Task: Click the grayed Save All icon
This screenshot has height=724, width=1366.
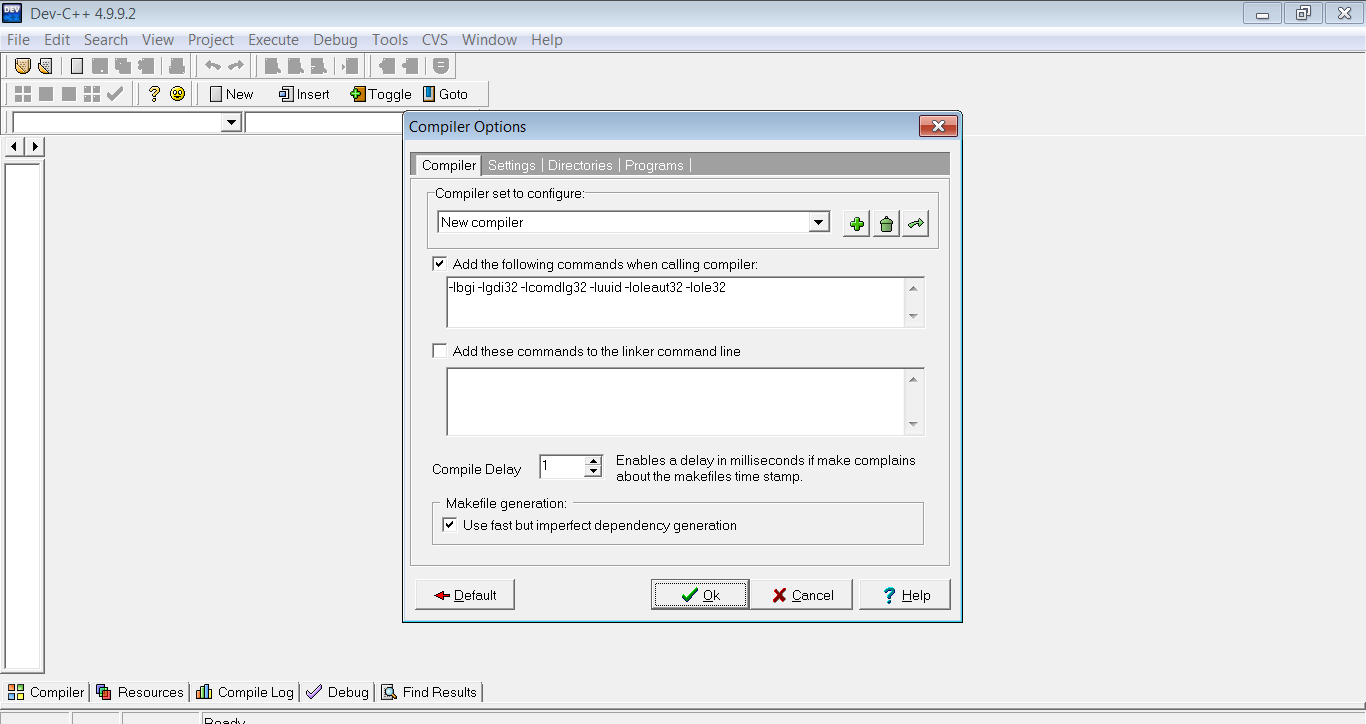Action: pos(123,66)
